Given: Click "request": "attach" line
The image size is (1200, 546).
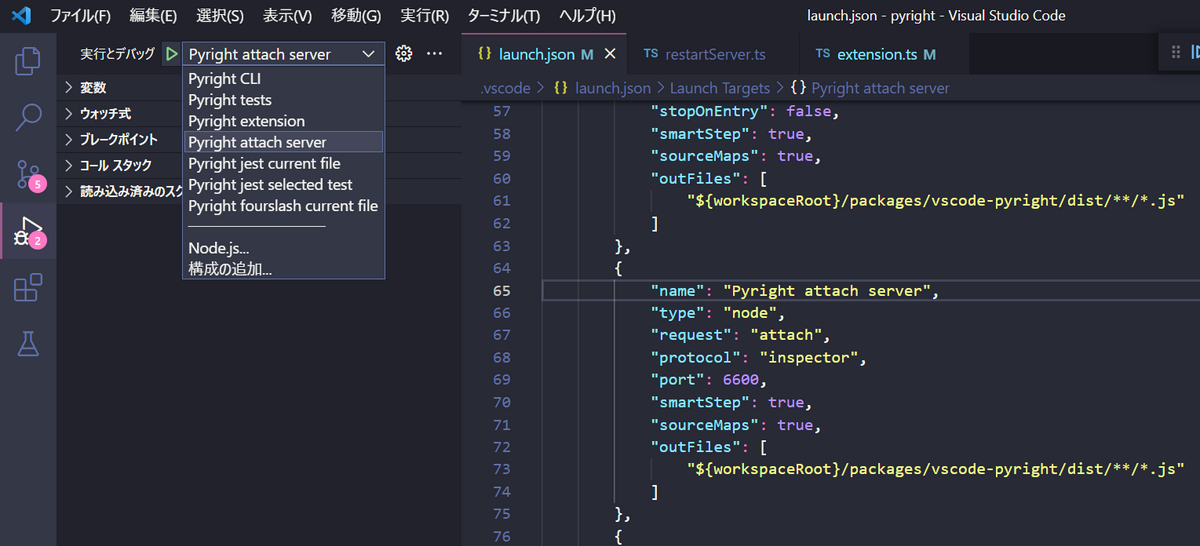Looking at the screenshot, I should coord(740,335).
